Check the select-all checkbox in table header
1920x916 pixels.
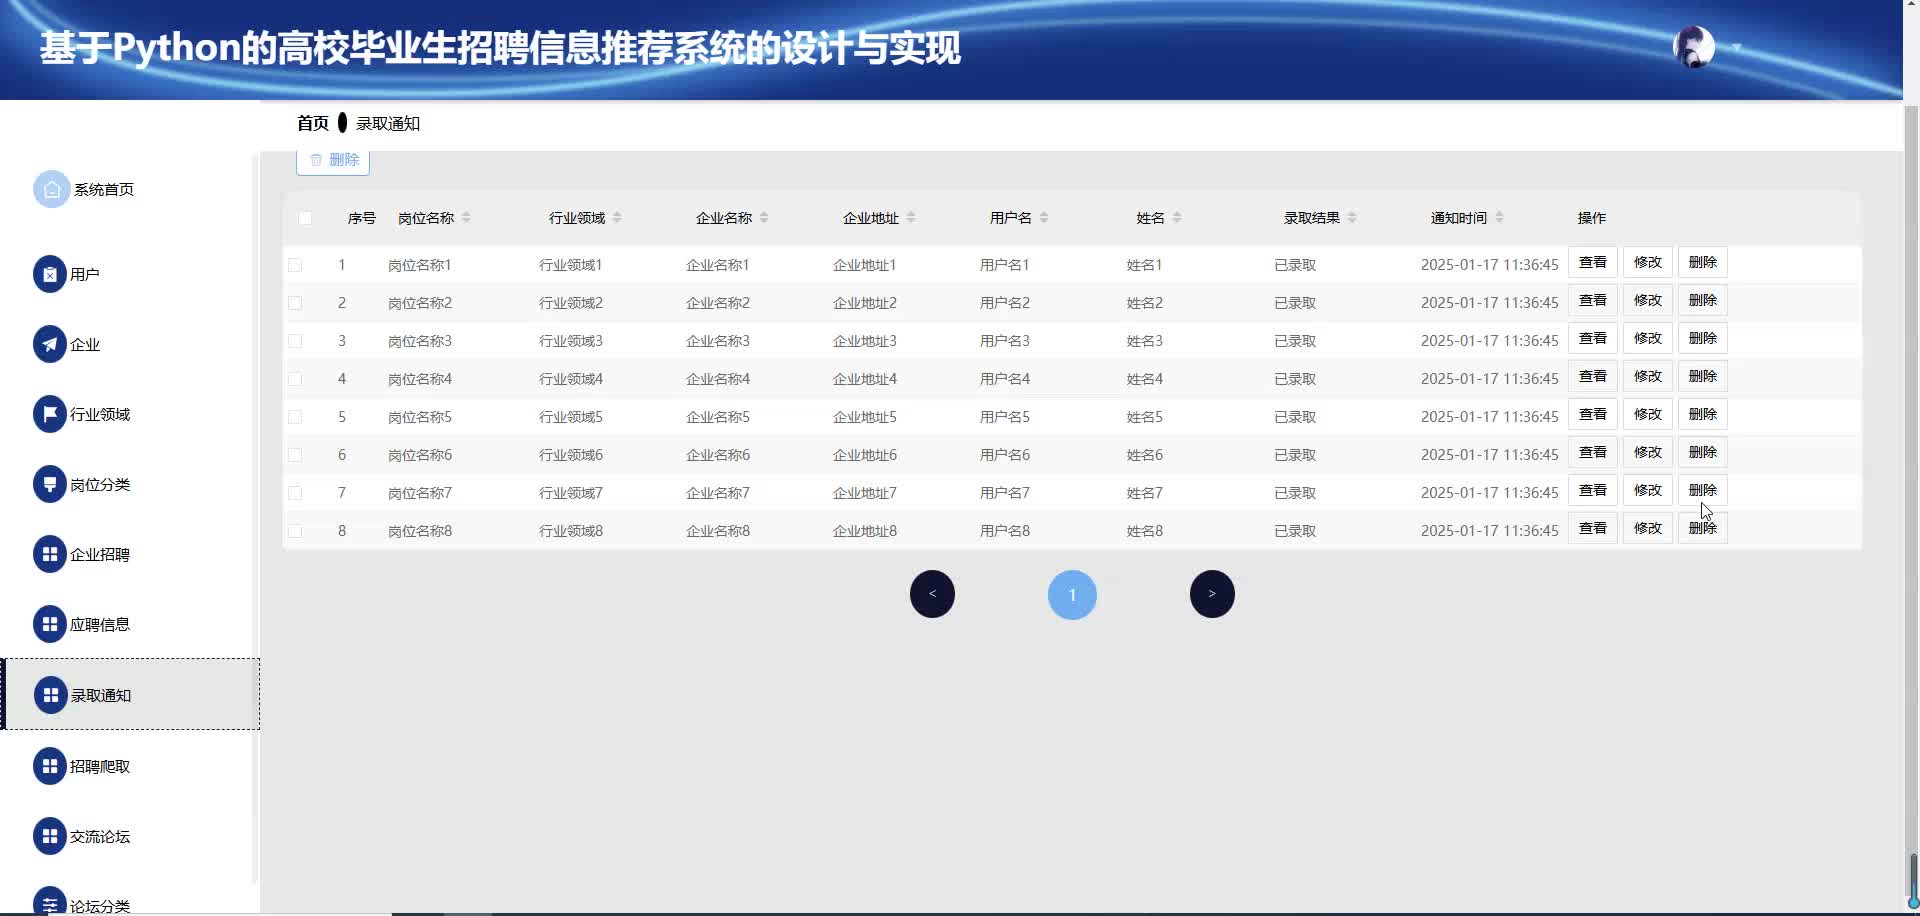click(x=306, y=218)
